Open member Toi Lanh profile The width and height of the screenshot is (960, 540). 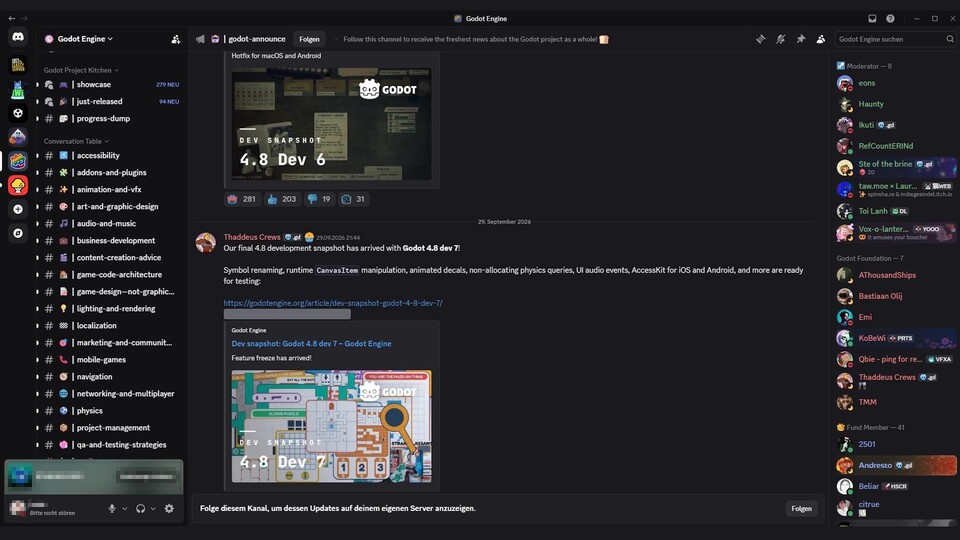895,211
